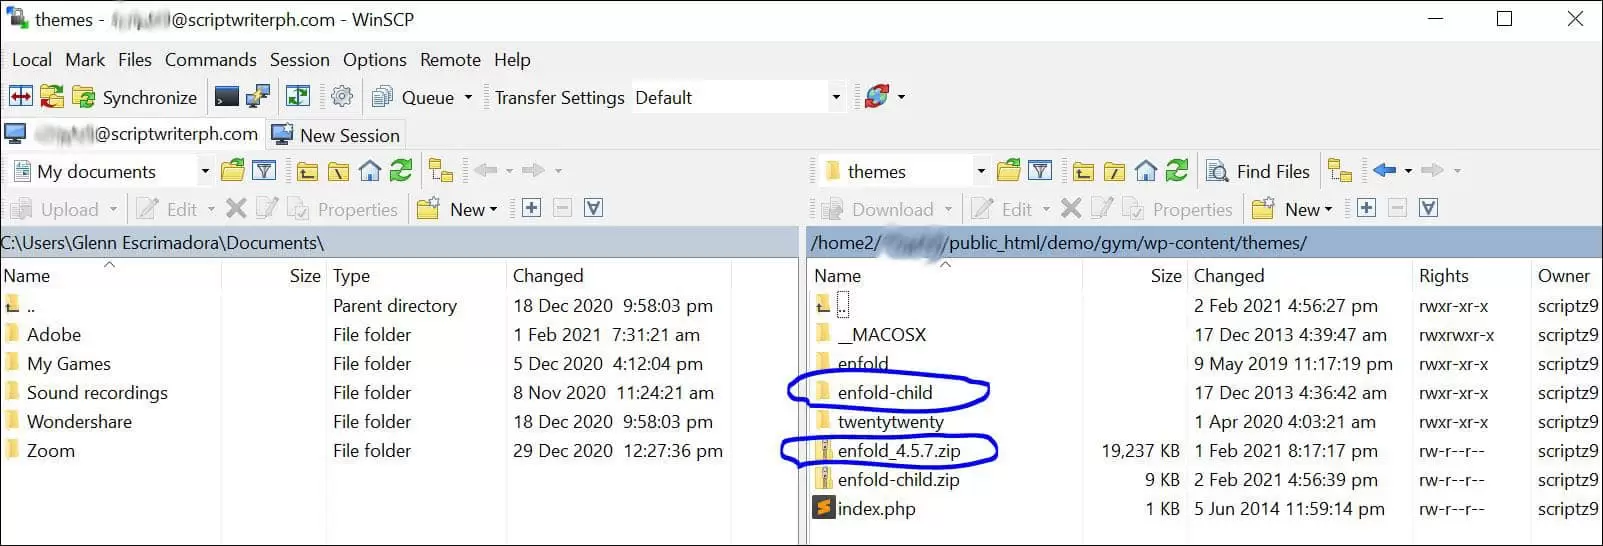
Task: Open the Preferences gear icon
Action: tap(342, 97)
